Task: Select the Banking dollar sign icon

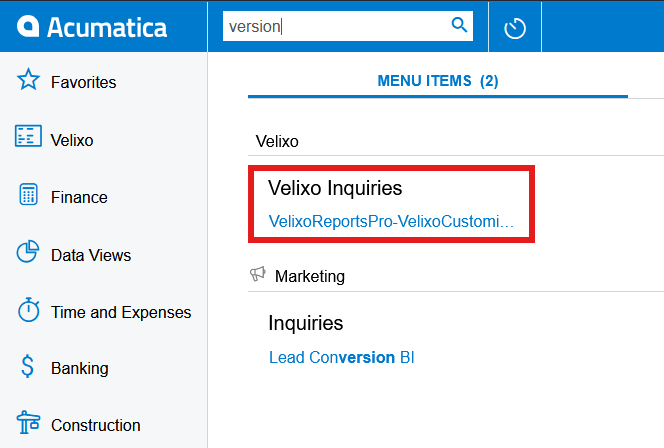Action: (28, 367)
